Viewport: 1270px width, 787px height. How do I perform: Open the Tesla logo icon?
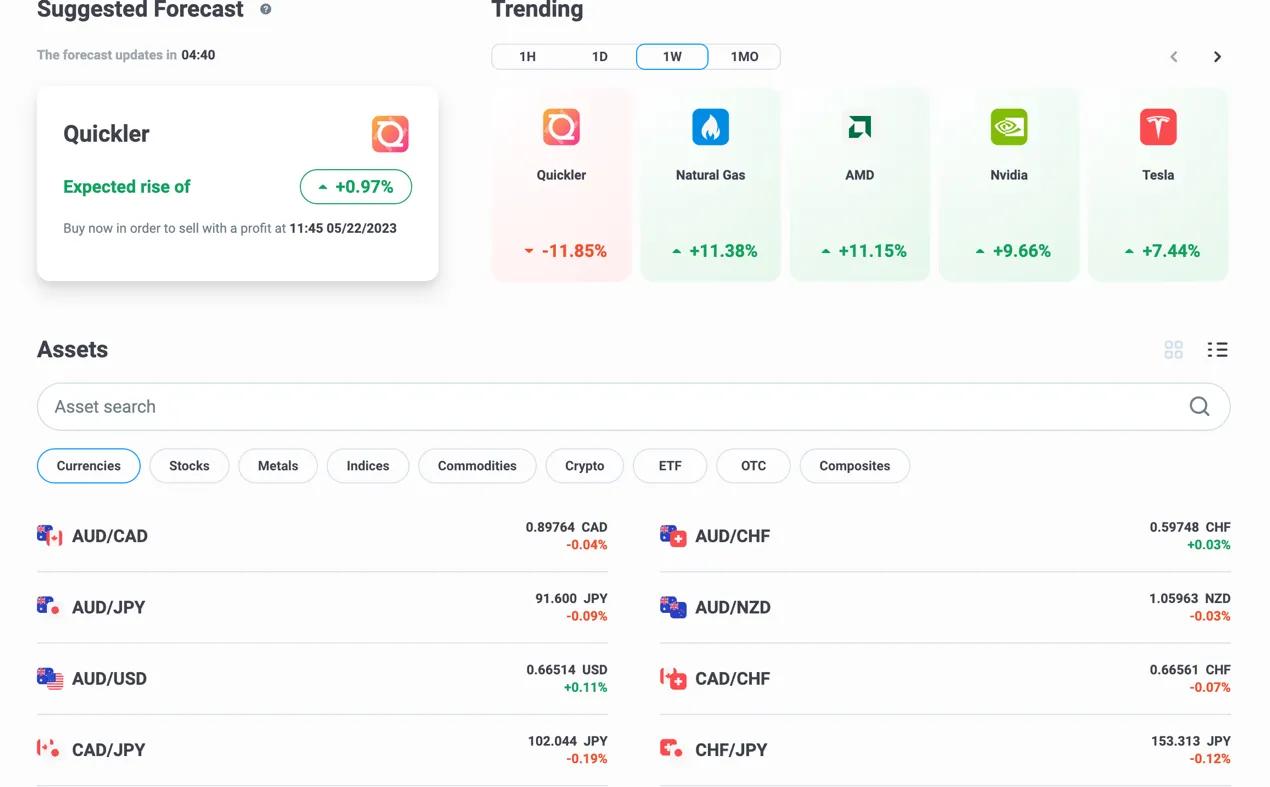point(1158,127)
